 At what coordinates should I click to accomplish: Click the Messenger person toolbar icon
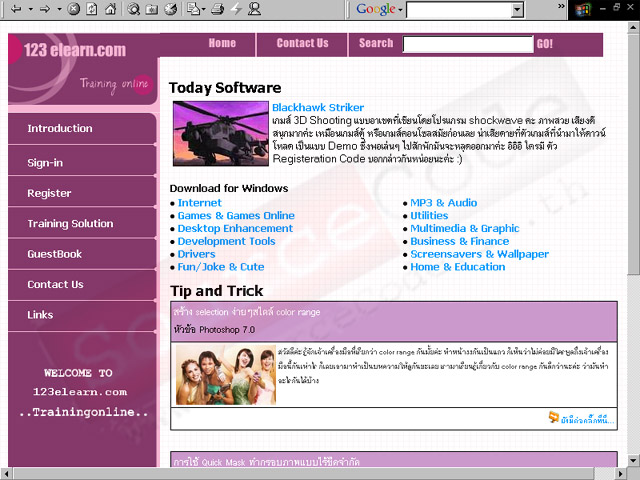pyautogui.click(x=254, y=9)
